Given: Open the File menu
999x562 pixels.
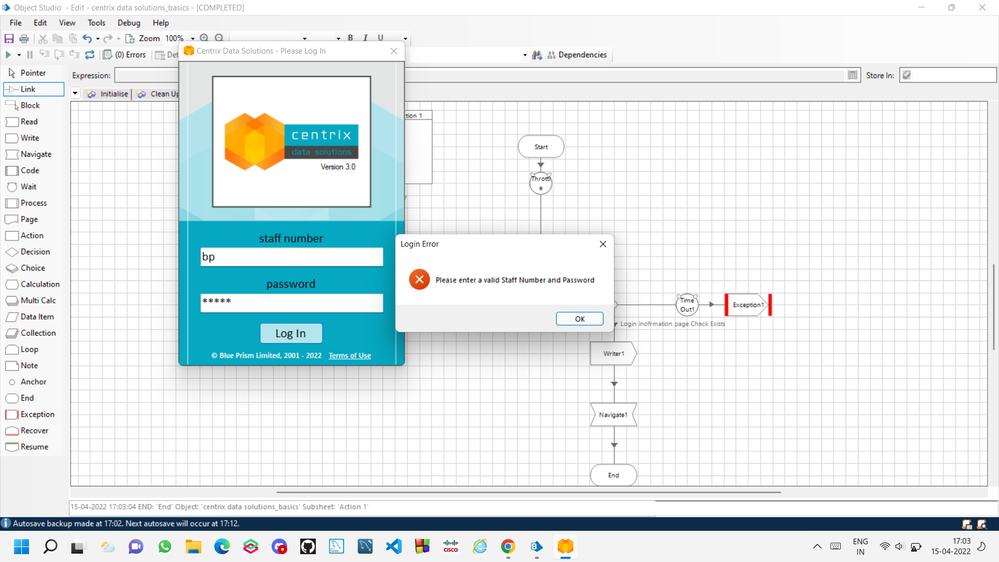Looking at the screenshot, I should click(15, 22).
